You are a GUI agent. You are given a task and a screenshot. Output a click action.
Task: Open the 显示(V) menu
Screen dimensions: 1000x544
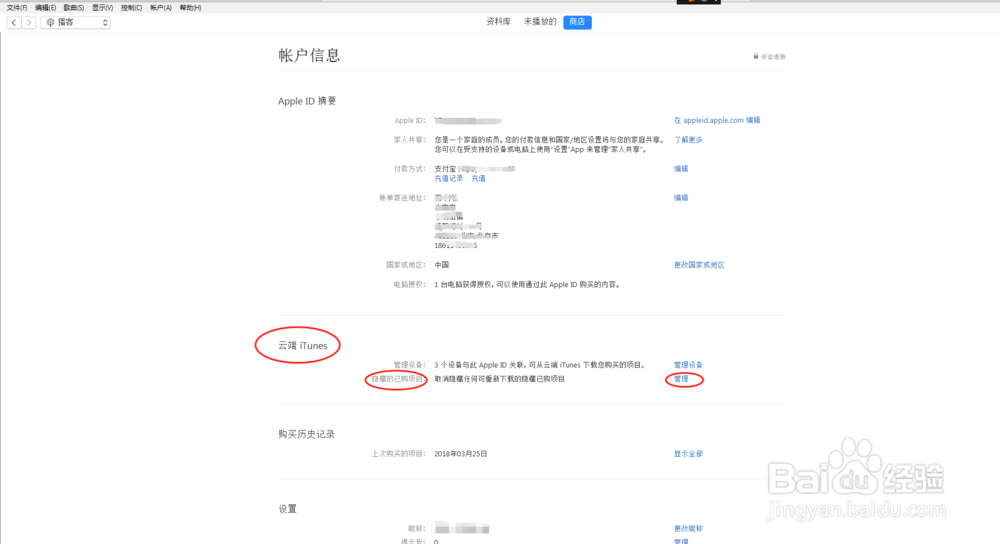click(x=103, y=8)
